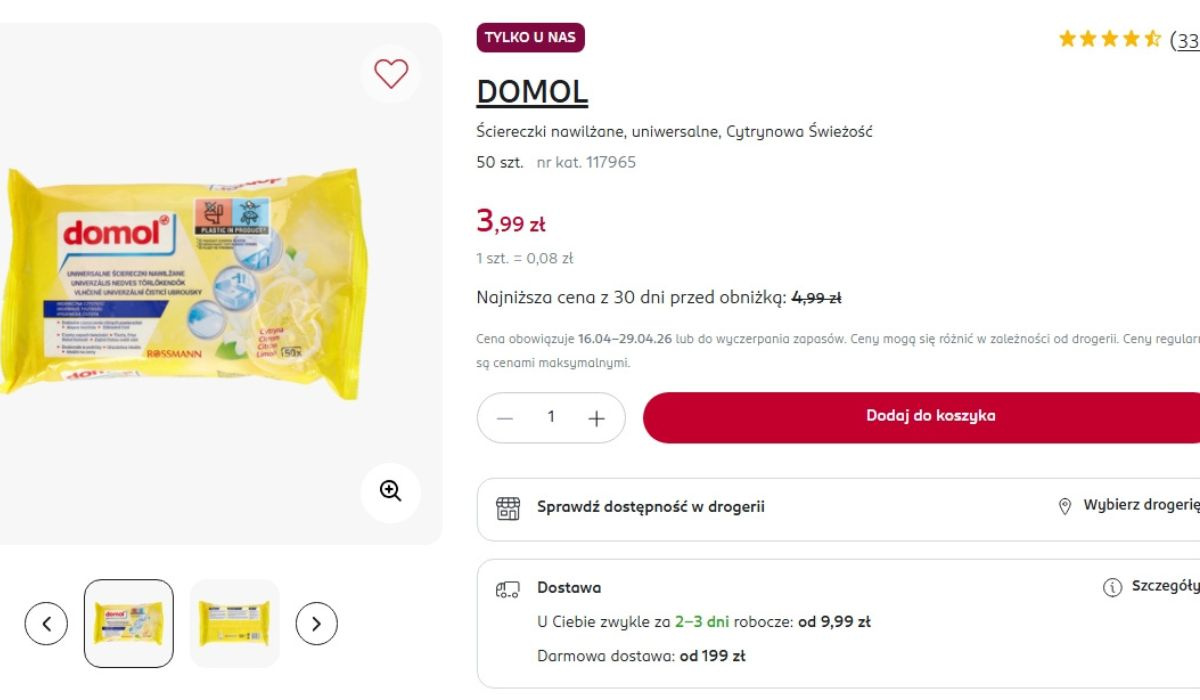Viewport: 1200px width, 700px height.
Task: Show previous product image thumbnail arrow
Action: (46, 624)
